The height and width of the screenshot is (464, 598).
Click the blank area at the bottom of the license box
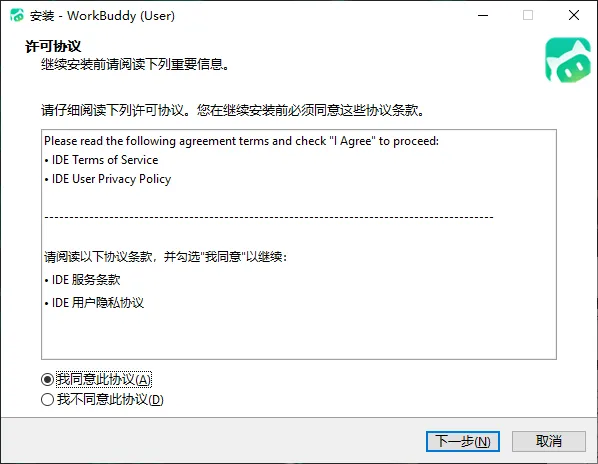[299, 336]
